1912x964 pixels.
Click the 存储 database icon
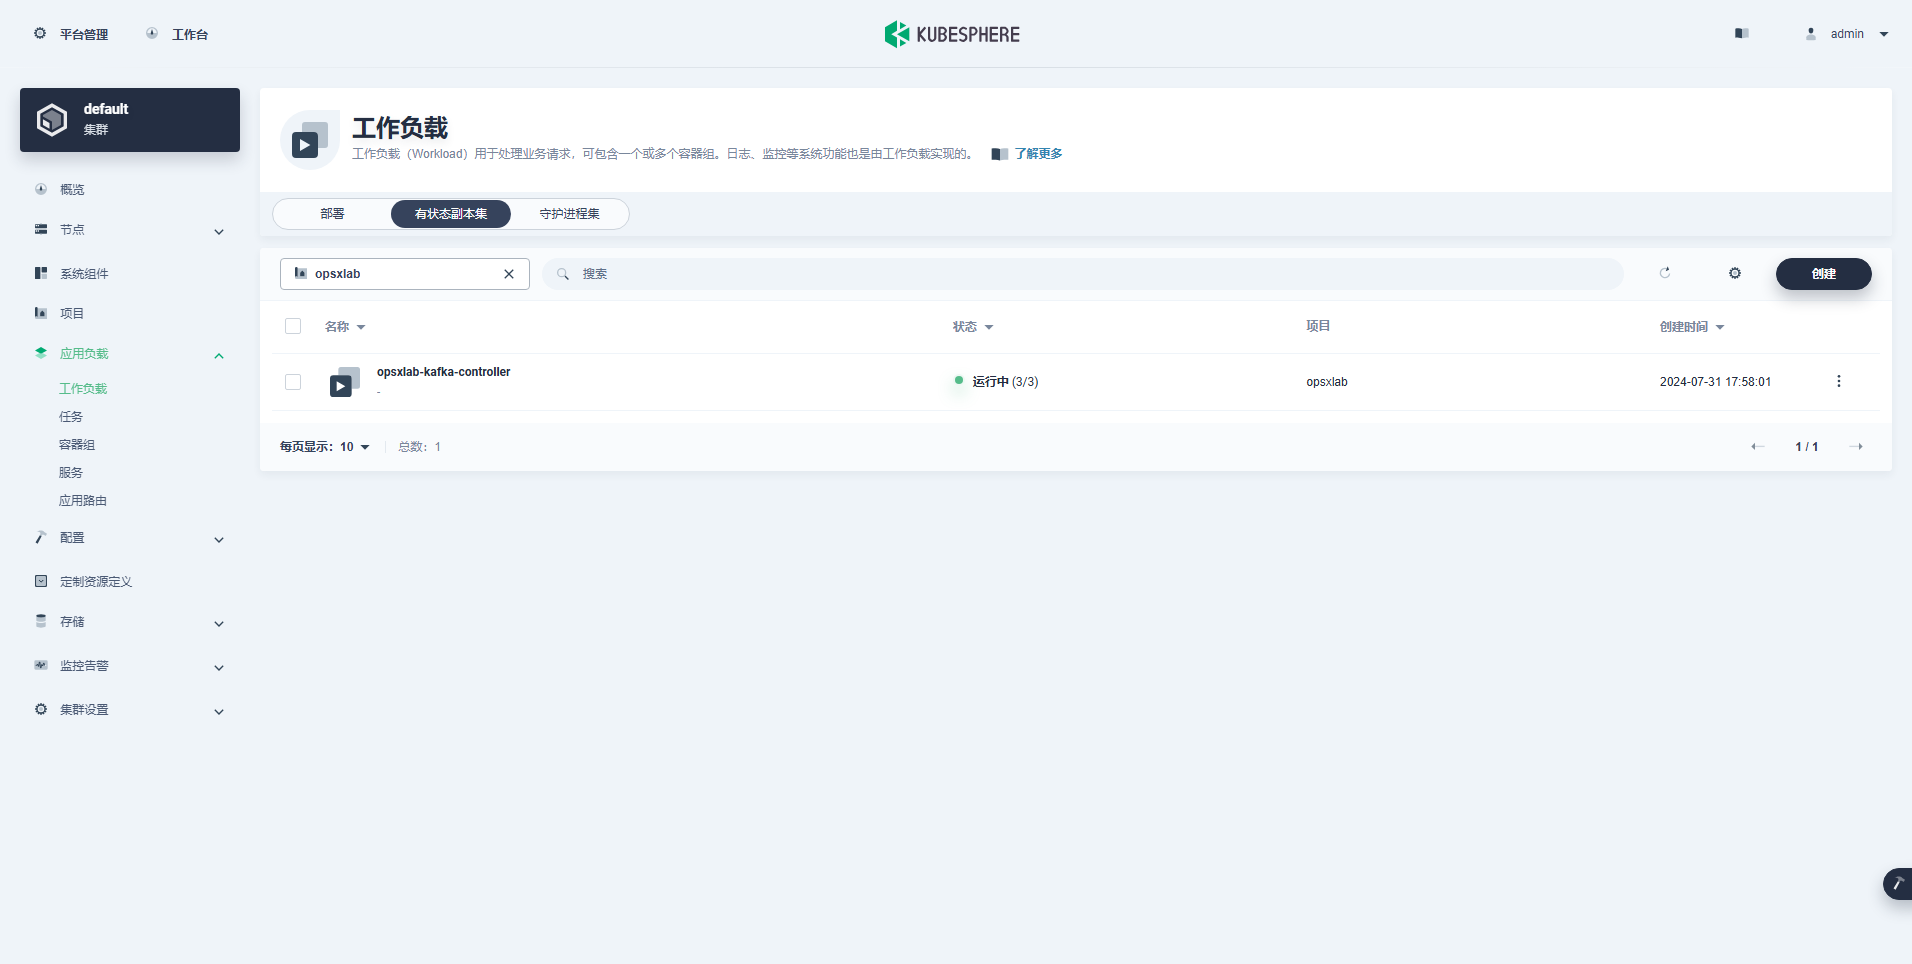tap(41, 621)
